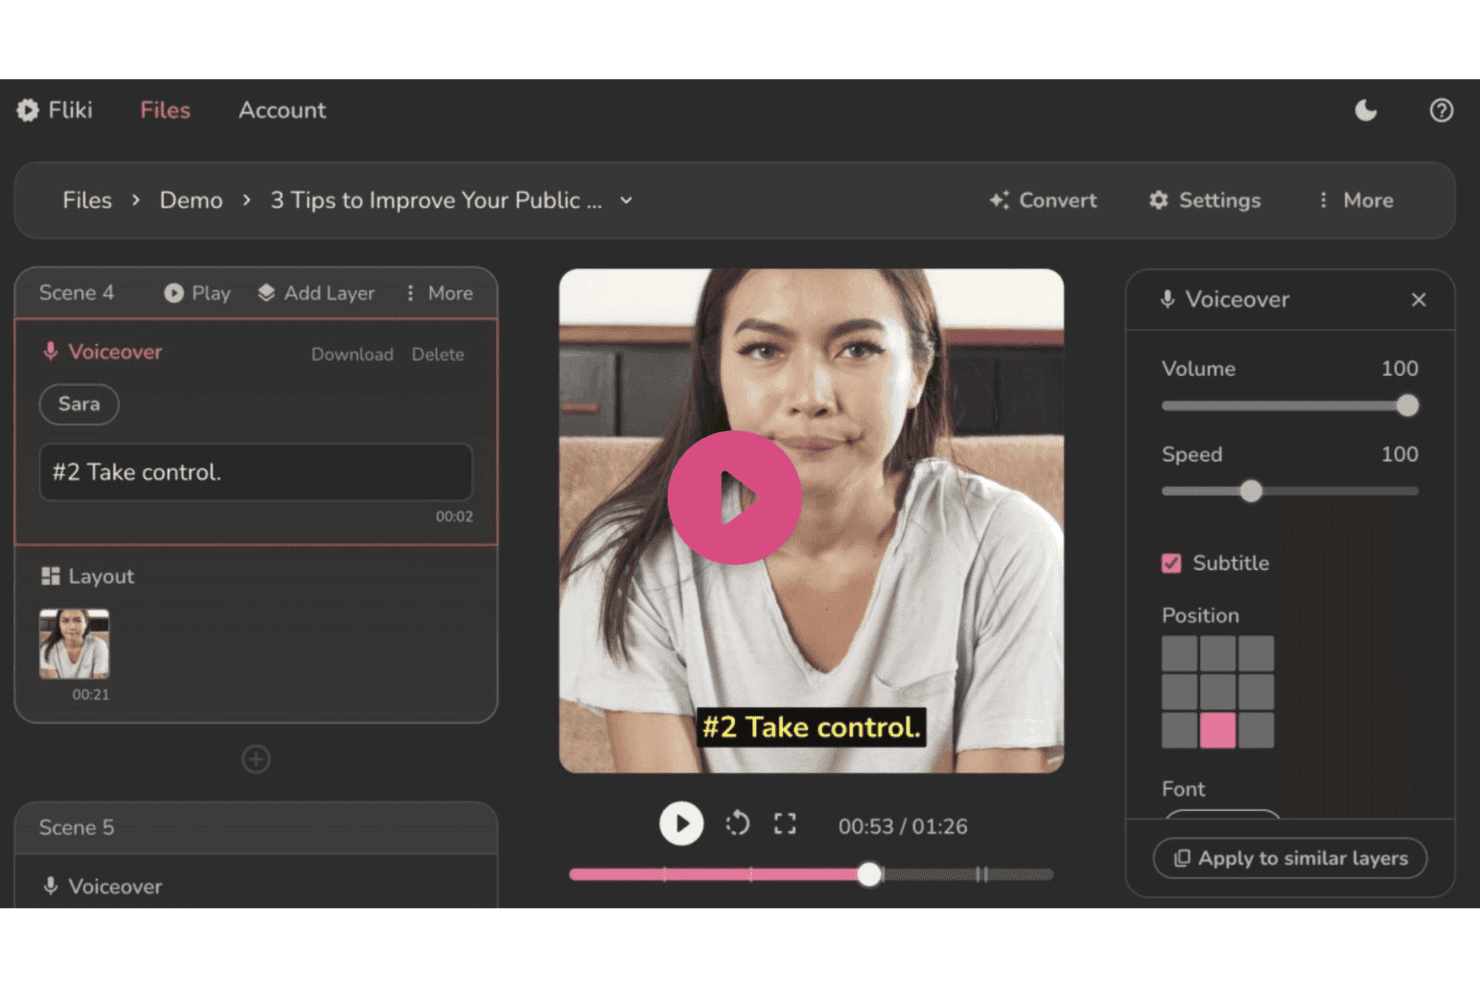Click the Speed slider handle
The image size is (1480, 987).
1251,491
